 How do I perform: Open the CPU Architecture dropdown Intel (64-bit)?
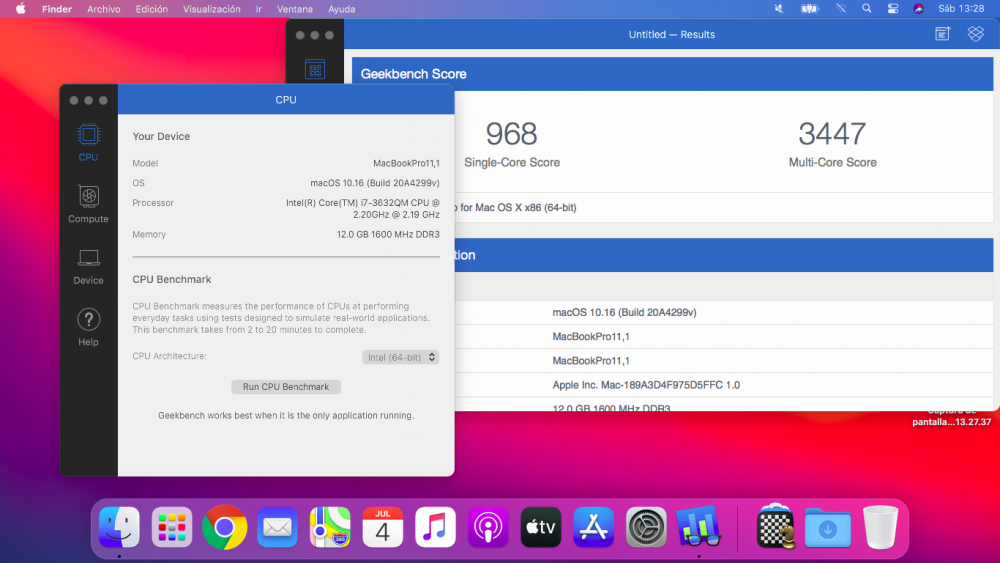(x=401, y=357)
